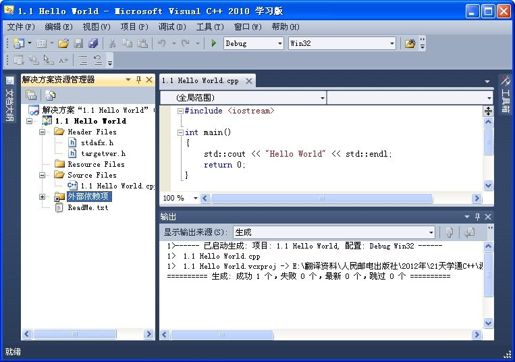
Task: Click the Properties icon in Solution Explorer toolbar
Action: tap(31, 96)
